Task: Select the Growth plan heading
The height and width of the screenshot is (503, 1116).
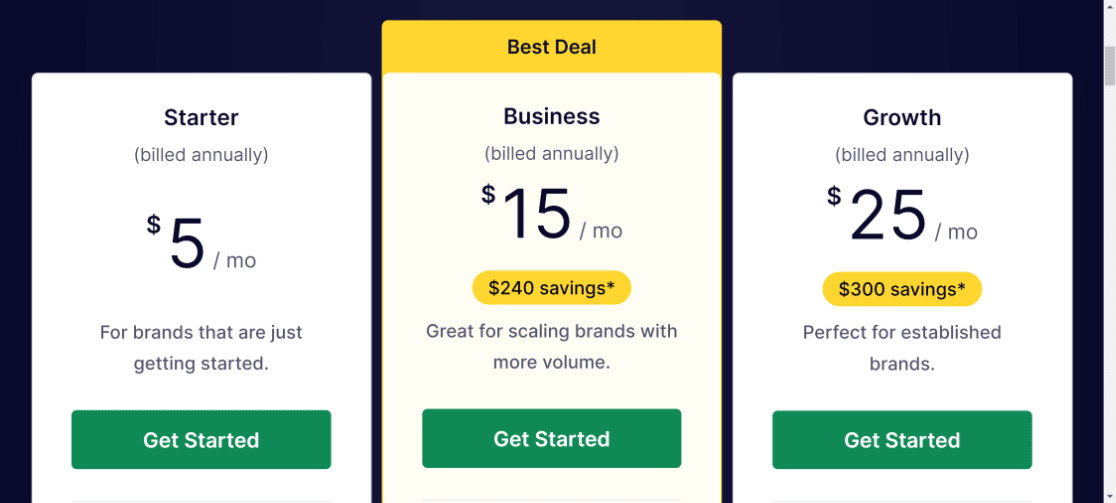Action: coord(902,118)
